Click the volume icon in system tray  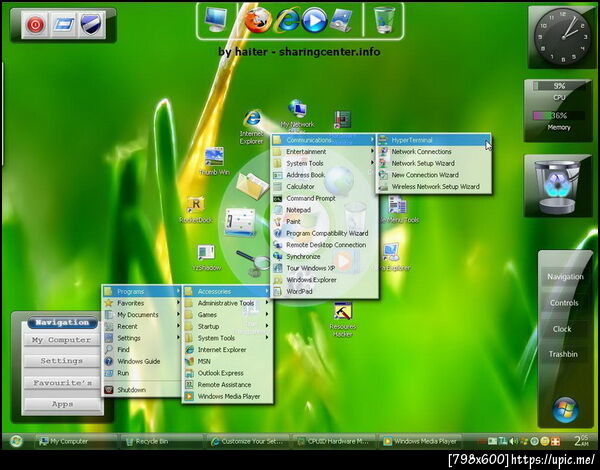(513, 441)
